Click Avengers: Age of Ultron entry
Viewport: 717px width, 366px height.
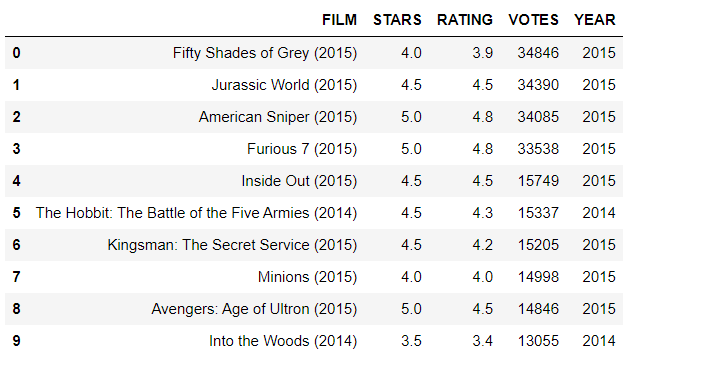pyautogui.click(x=254, y=309)
